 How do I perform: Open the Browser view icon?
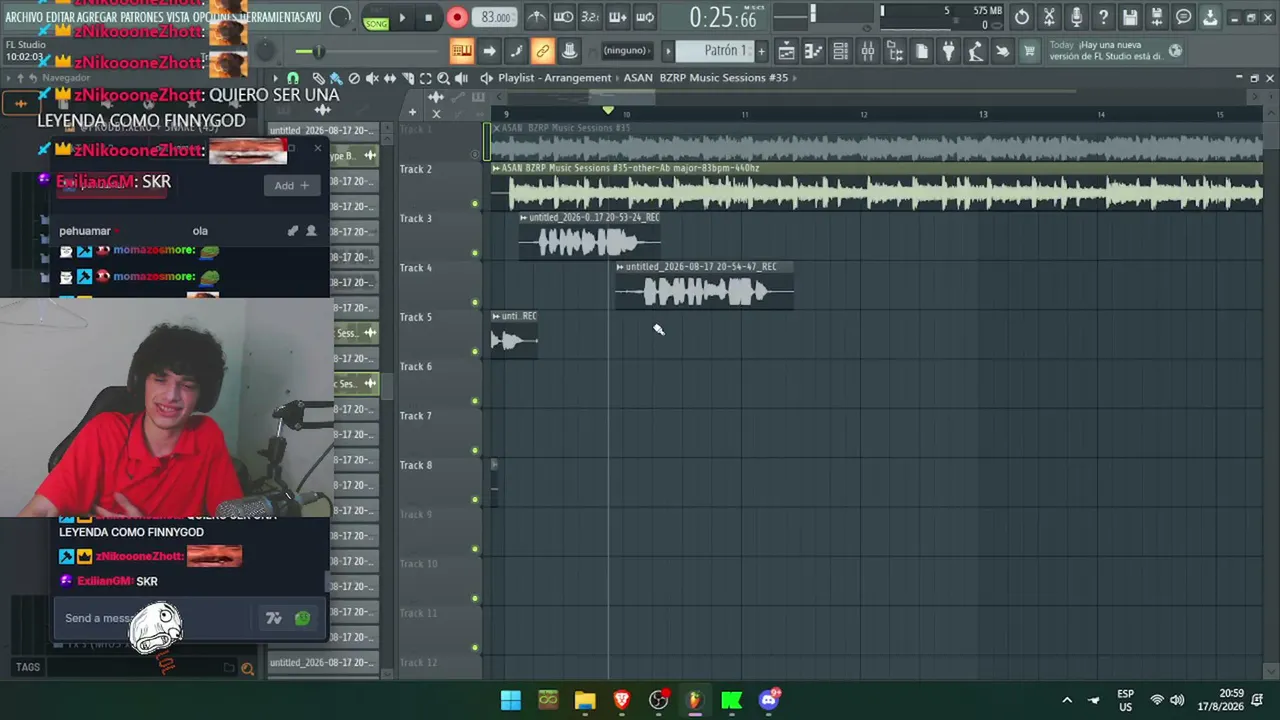(x=895, y=51)
